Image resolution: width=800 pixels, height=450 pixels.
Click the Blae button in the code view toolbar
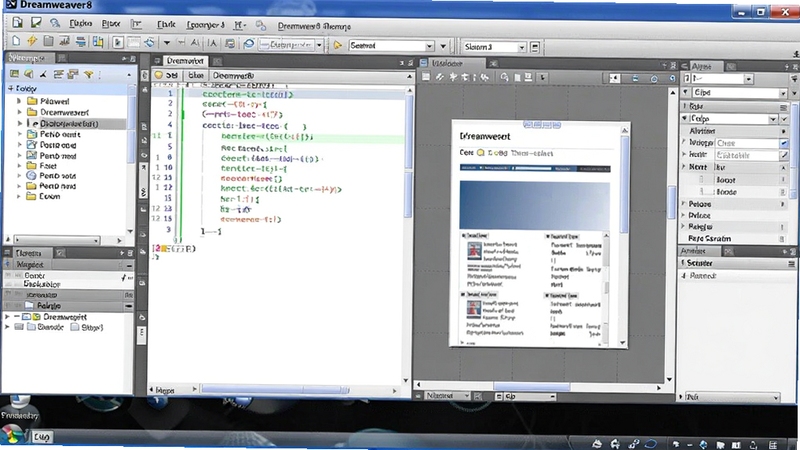coord(195,76)
